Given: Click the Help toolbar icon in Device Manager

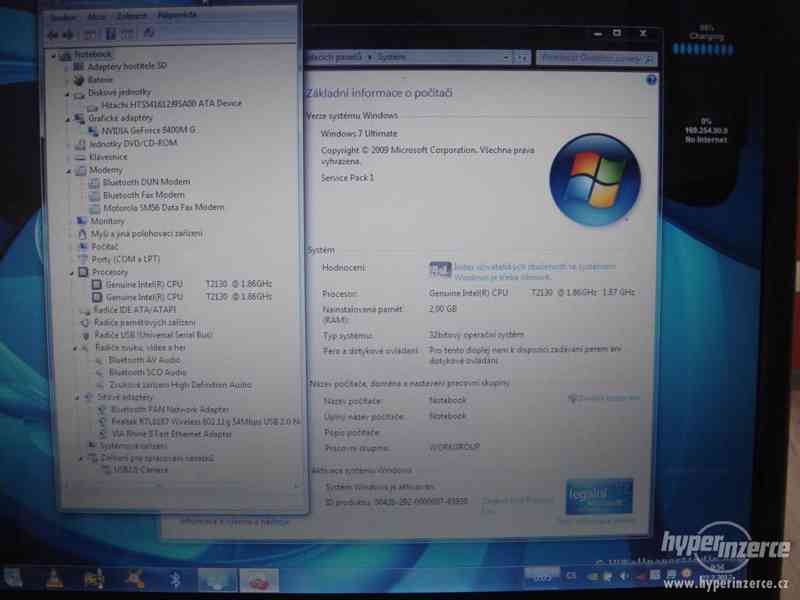Looking at the screenshot, I should click(110, 34).
